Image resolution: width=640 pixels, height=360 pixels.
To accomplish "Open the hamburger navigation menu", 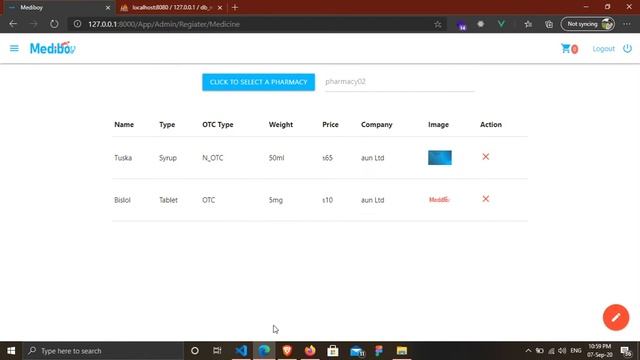I will (14, 49).
